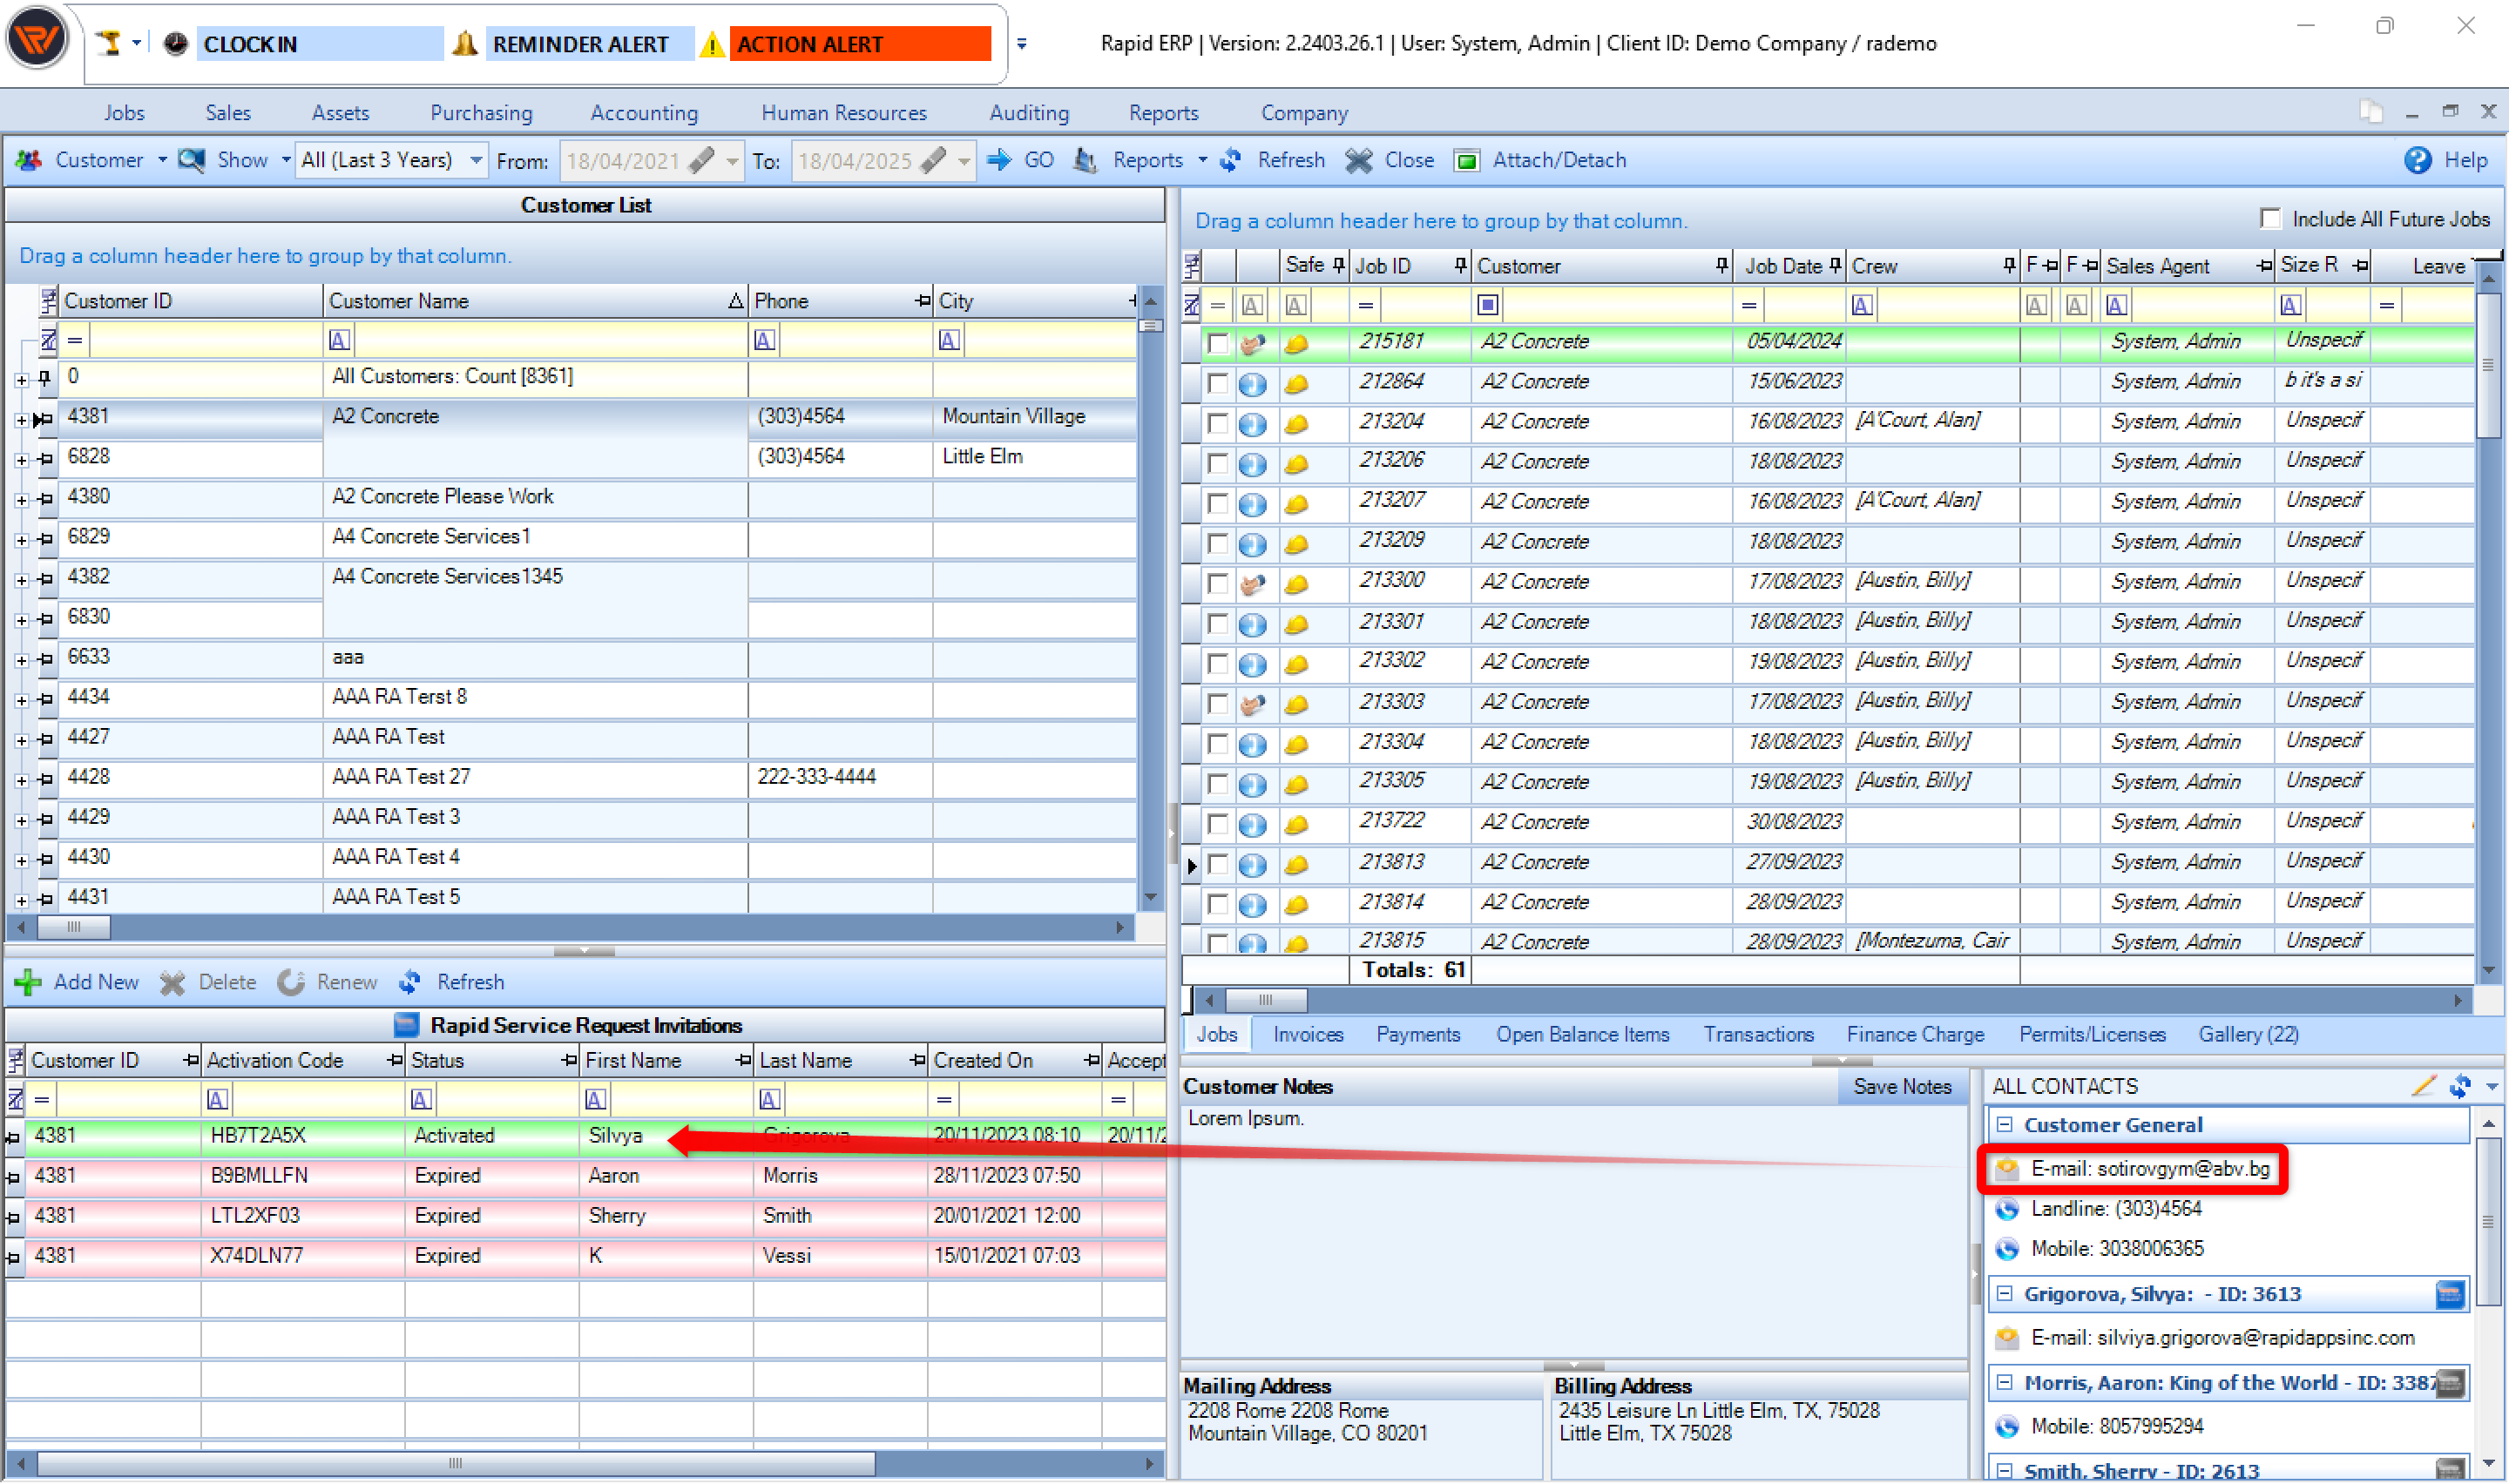
Task: Click the E-mail envelope icon for sotirovgym@abv.bg
Action: [2007, 1169]
